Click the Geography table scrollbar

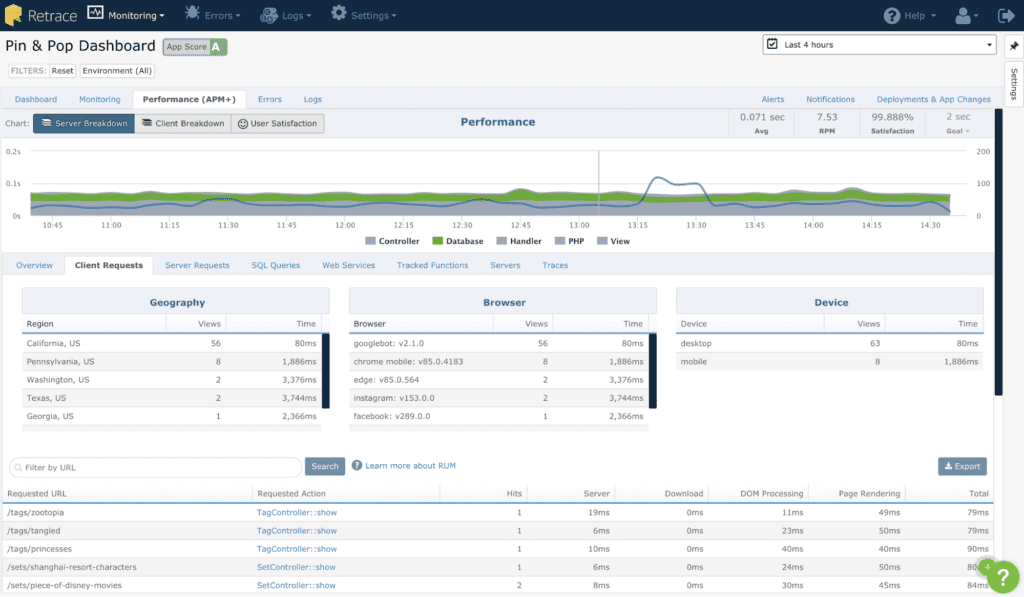(x=326, y=371)
